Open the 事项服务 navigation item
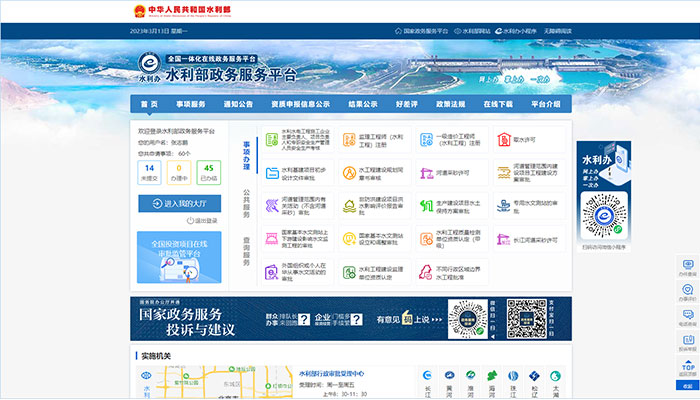700x400 pixels. 191,104
